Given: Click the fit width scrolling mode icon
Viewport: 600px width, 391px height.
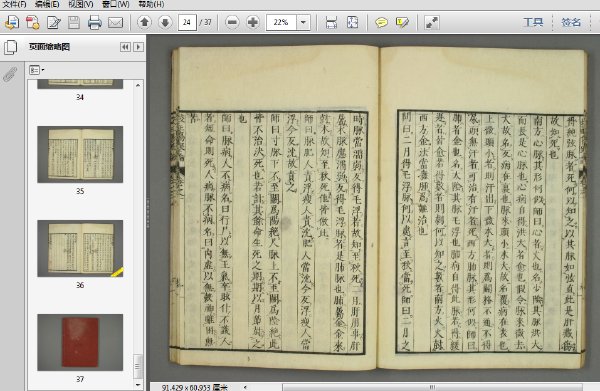Looking at the screenshot, I should point(331,23).
